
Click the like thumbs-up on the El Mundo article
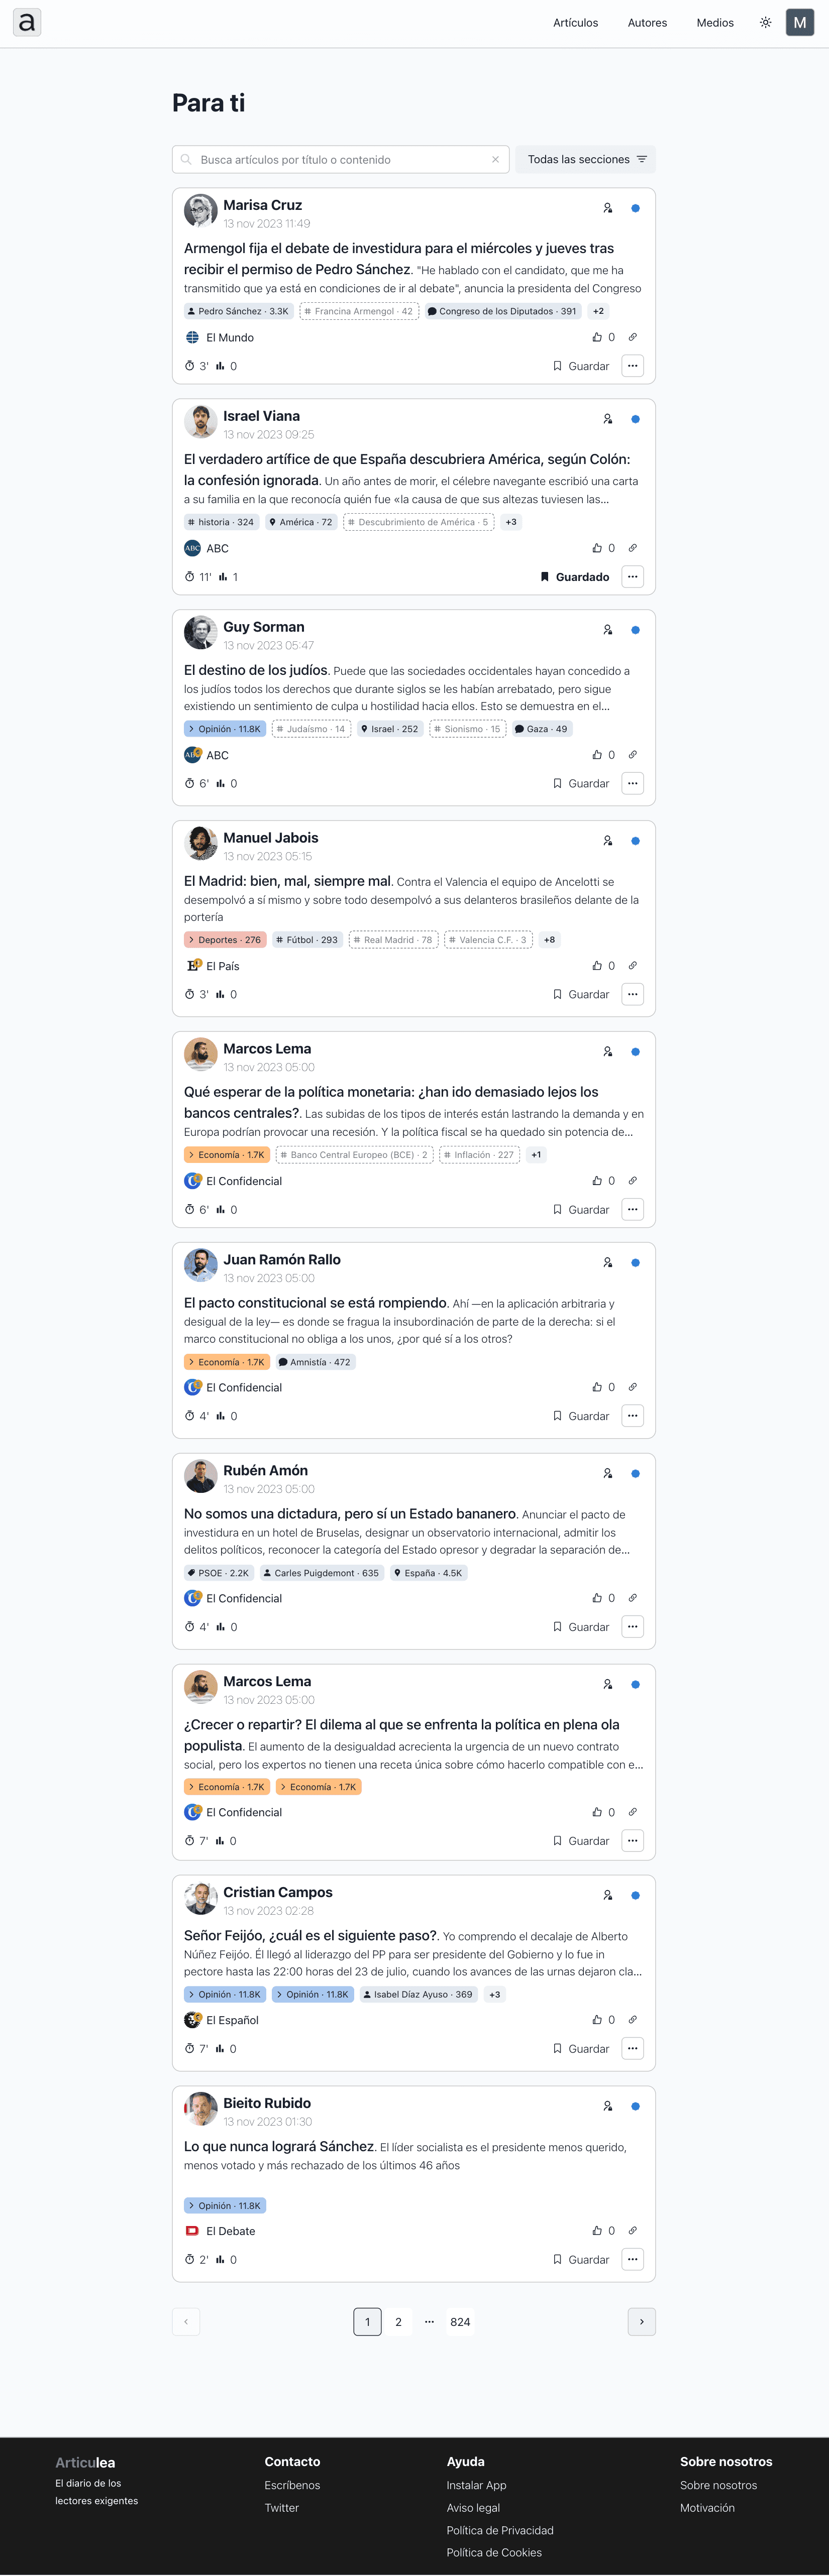(598, 337)
